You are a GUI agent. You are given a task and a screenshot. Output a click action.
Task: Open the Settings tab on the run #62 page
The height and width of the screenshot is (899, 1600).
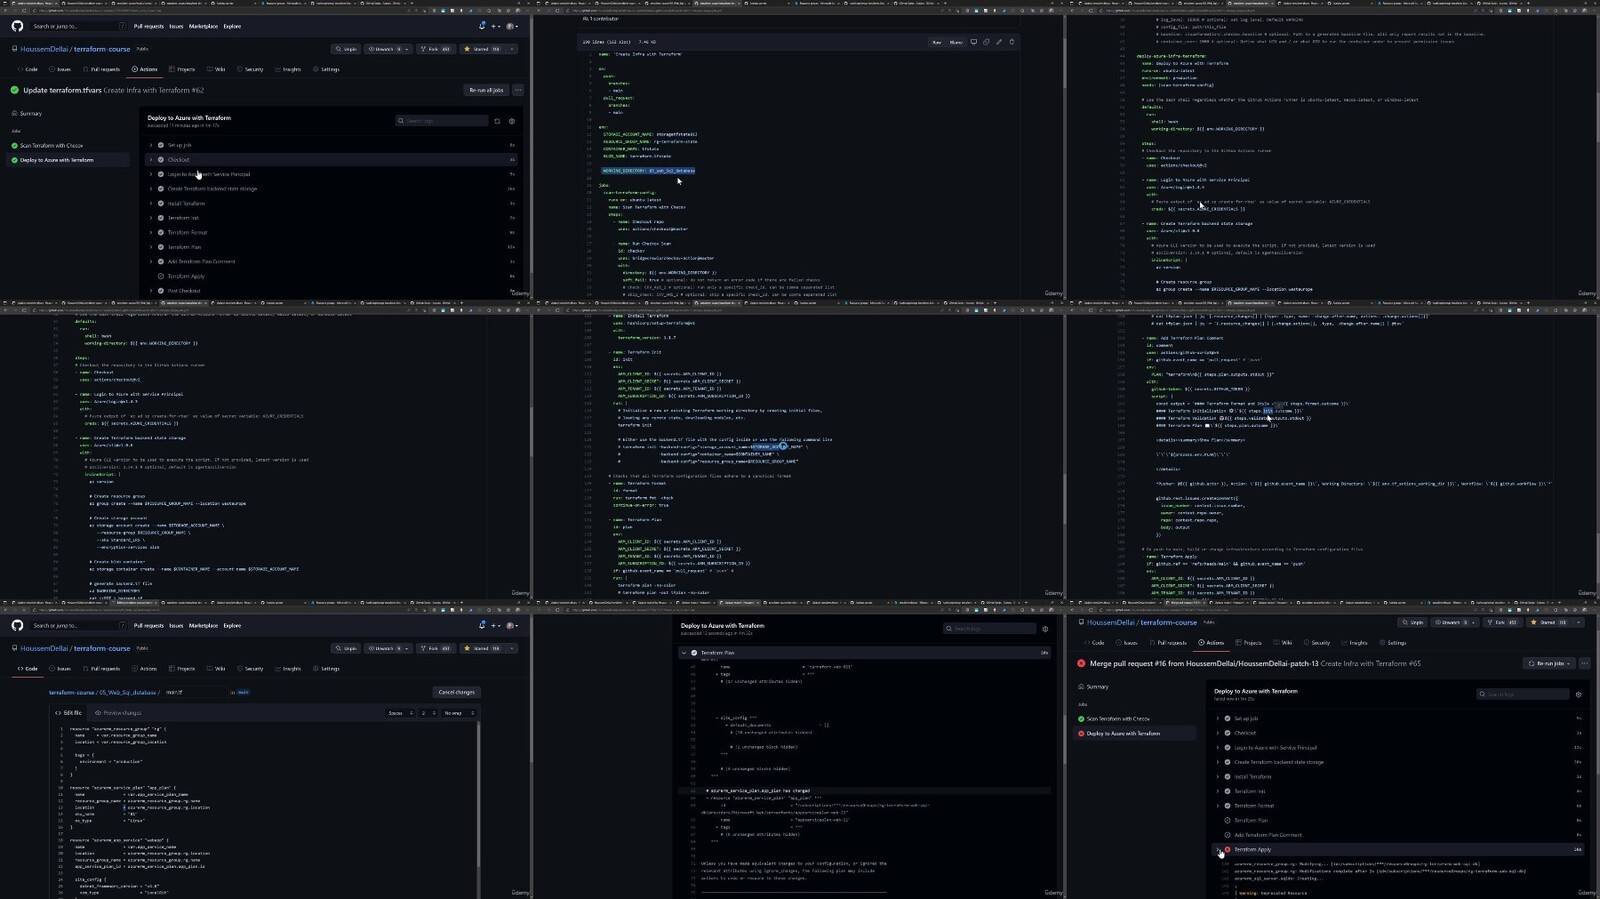327,69
